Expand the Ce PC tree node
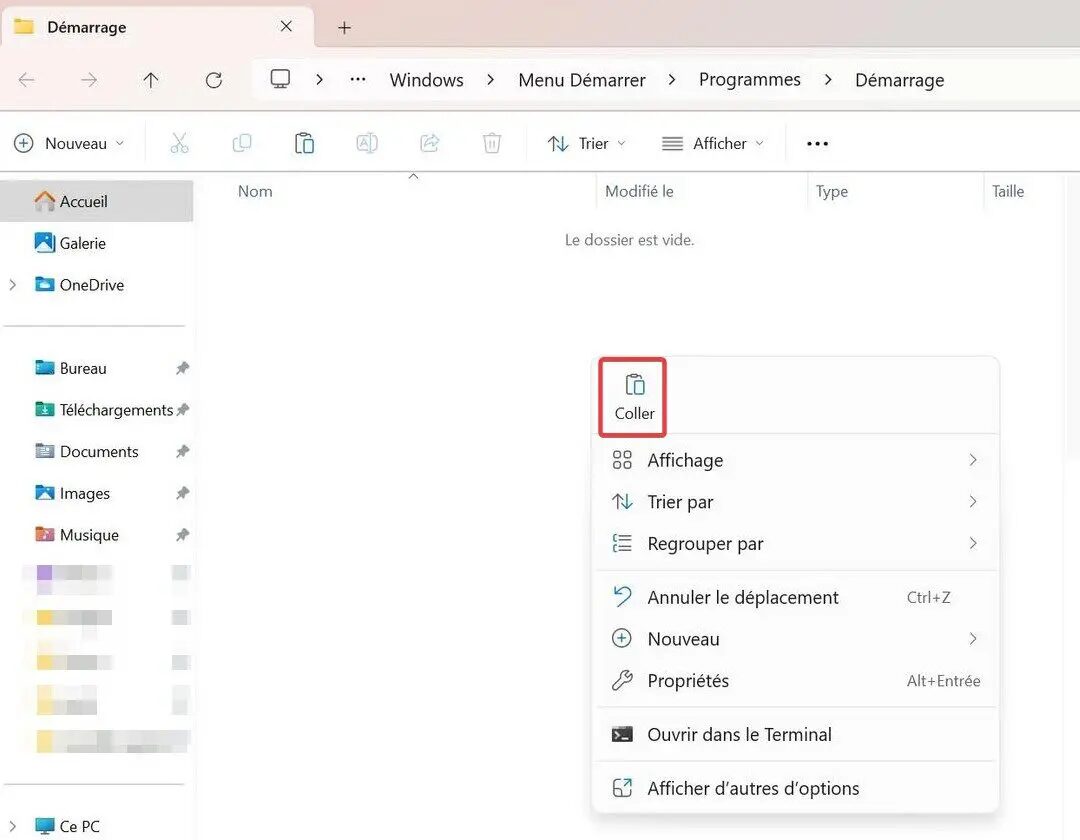Viewport: 1080px width, 840px height. pos(12,826)
